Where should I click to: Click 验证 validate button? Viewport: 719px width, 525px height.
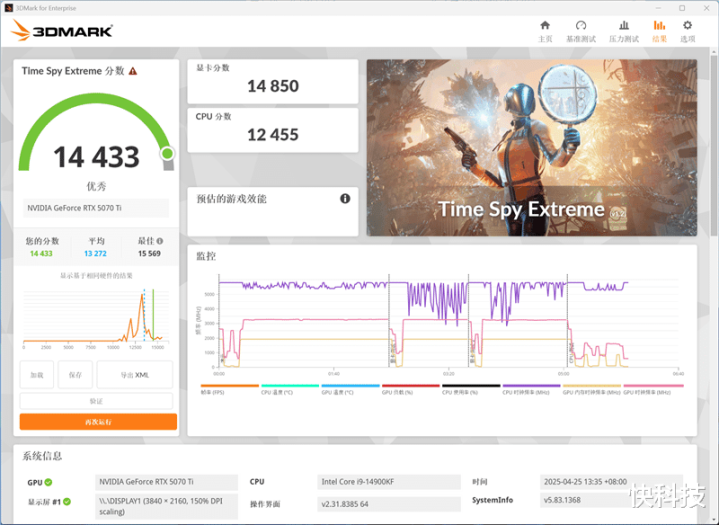tap(98, 400)
